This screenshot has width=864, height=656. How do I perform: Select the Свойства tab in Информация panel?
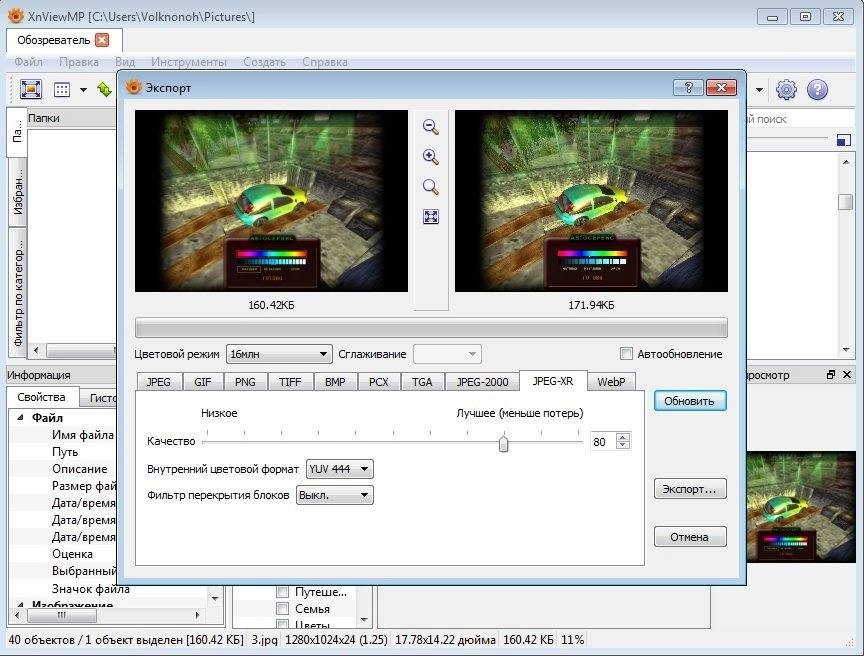click(41, 397)
